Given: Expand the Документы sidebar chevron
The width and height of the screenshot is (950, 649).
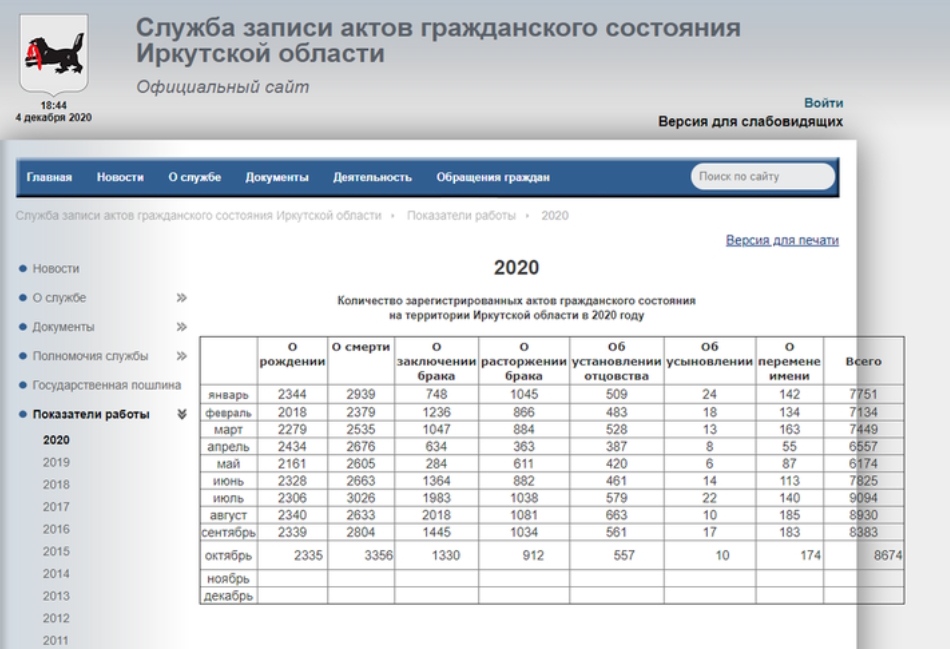Looking at the screenshot, I should (181, 327).
